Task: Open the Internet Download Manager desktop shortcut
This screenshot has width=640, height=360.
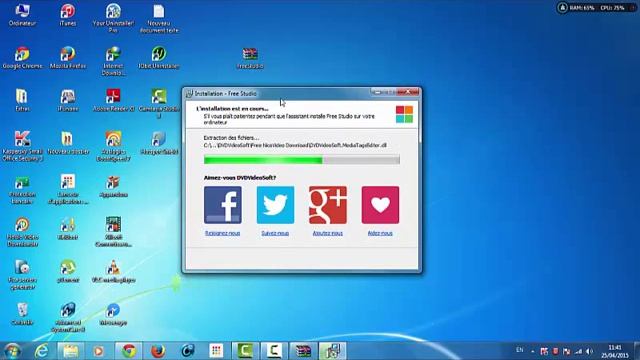Action: tap(113, 61)
